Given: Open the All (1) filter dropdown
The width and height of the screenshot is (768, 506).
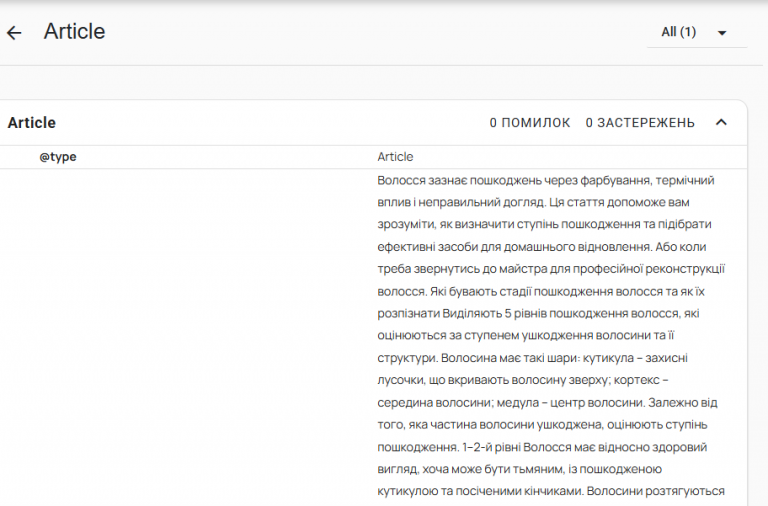Looking at the screenshot, I should (x=696, y=32).
